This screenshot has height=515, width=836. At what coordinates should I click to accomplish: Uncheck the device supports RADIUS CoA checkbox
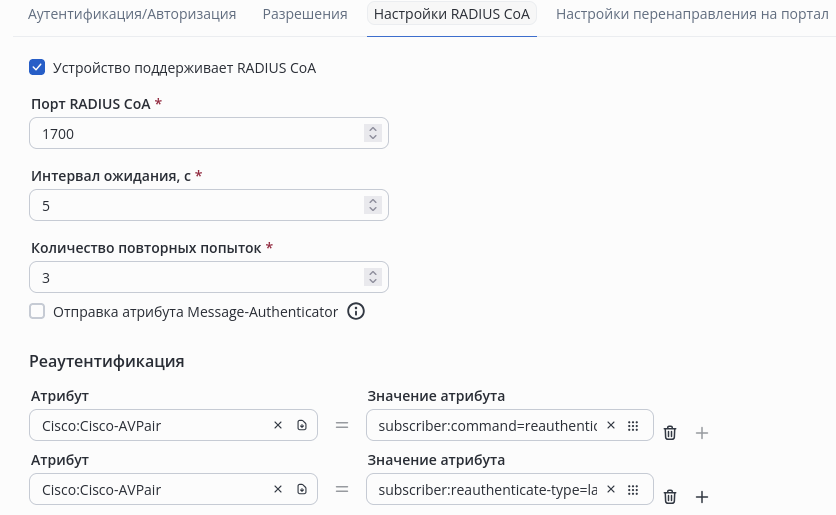(x=38, y=68)
